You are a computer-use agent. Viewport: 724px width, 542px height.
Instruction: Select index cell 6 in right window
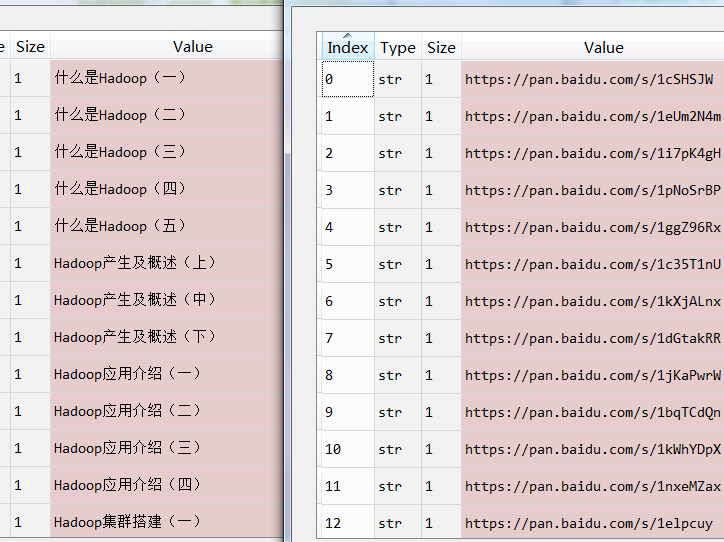tap(348, 301)
